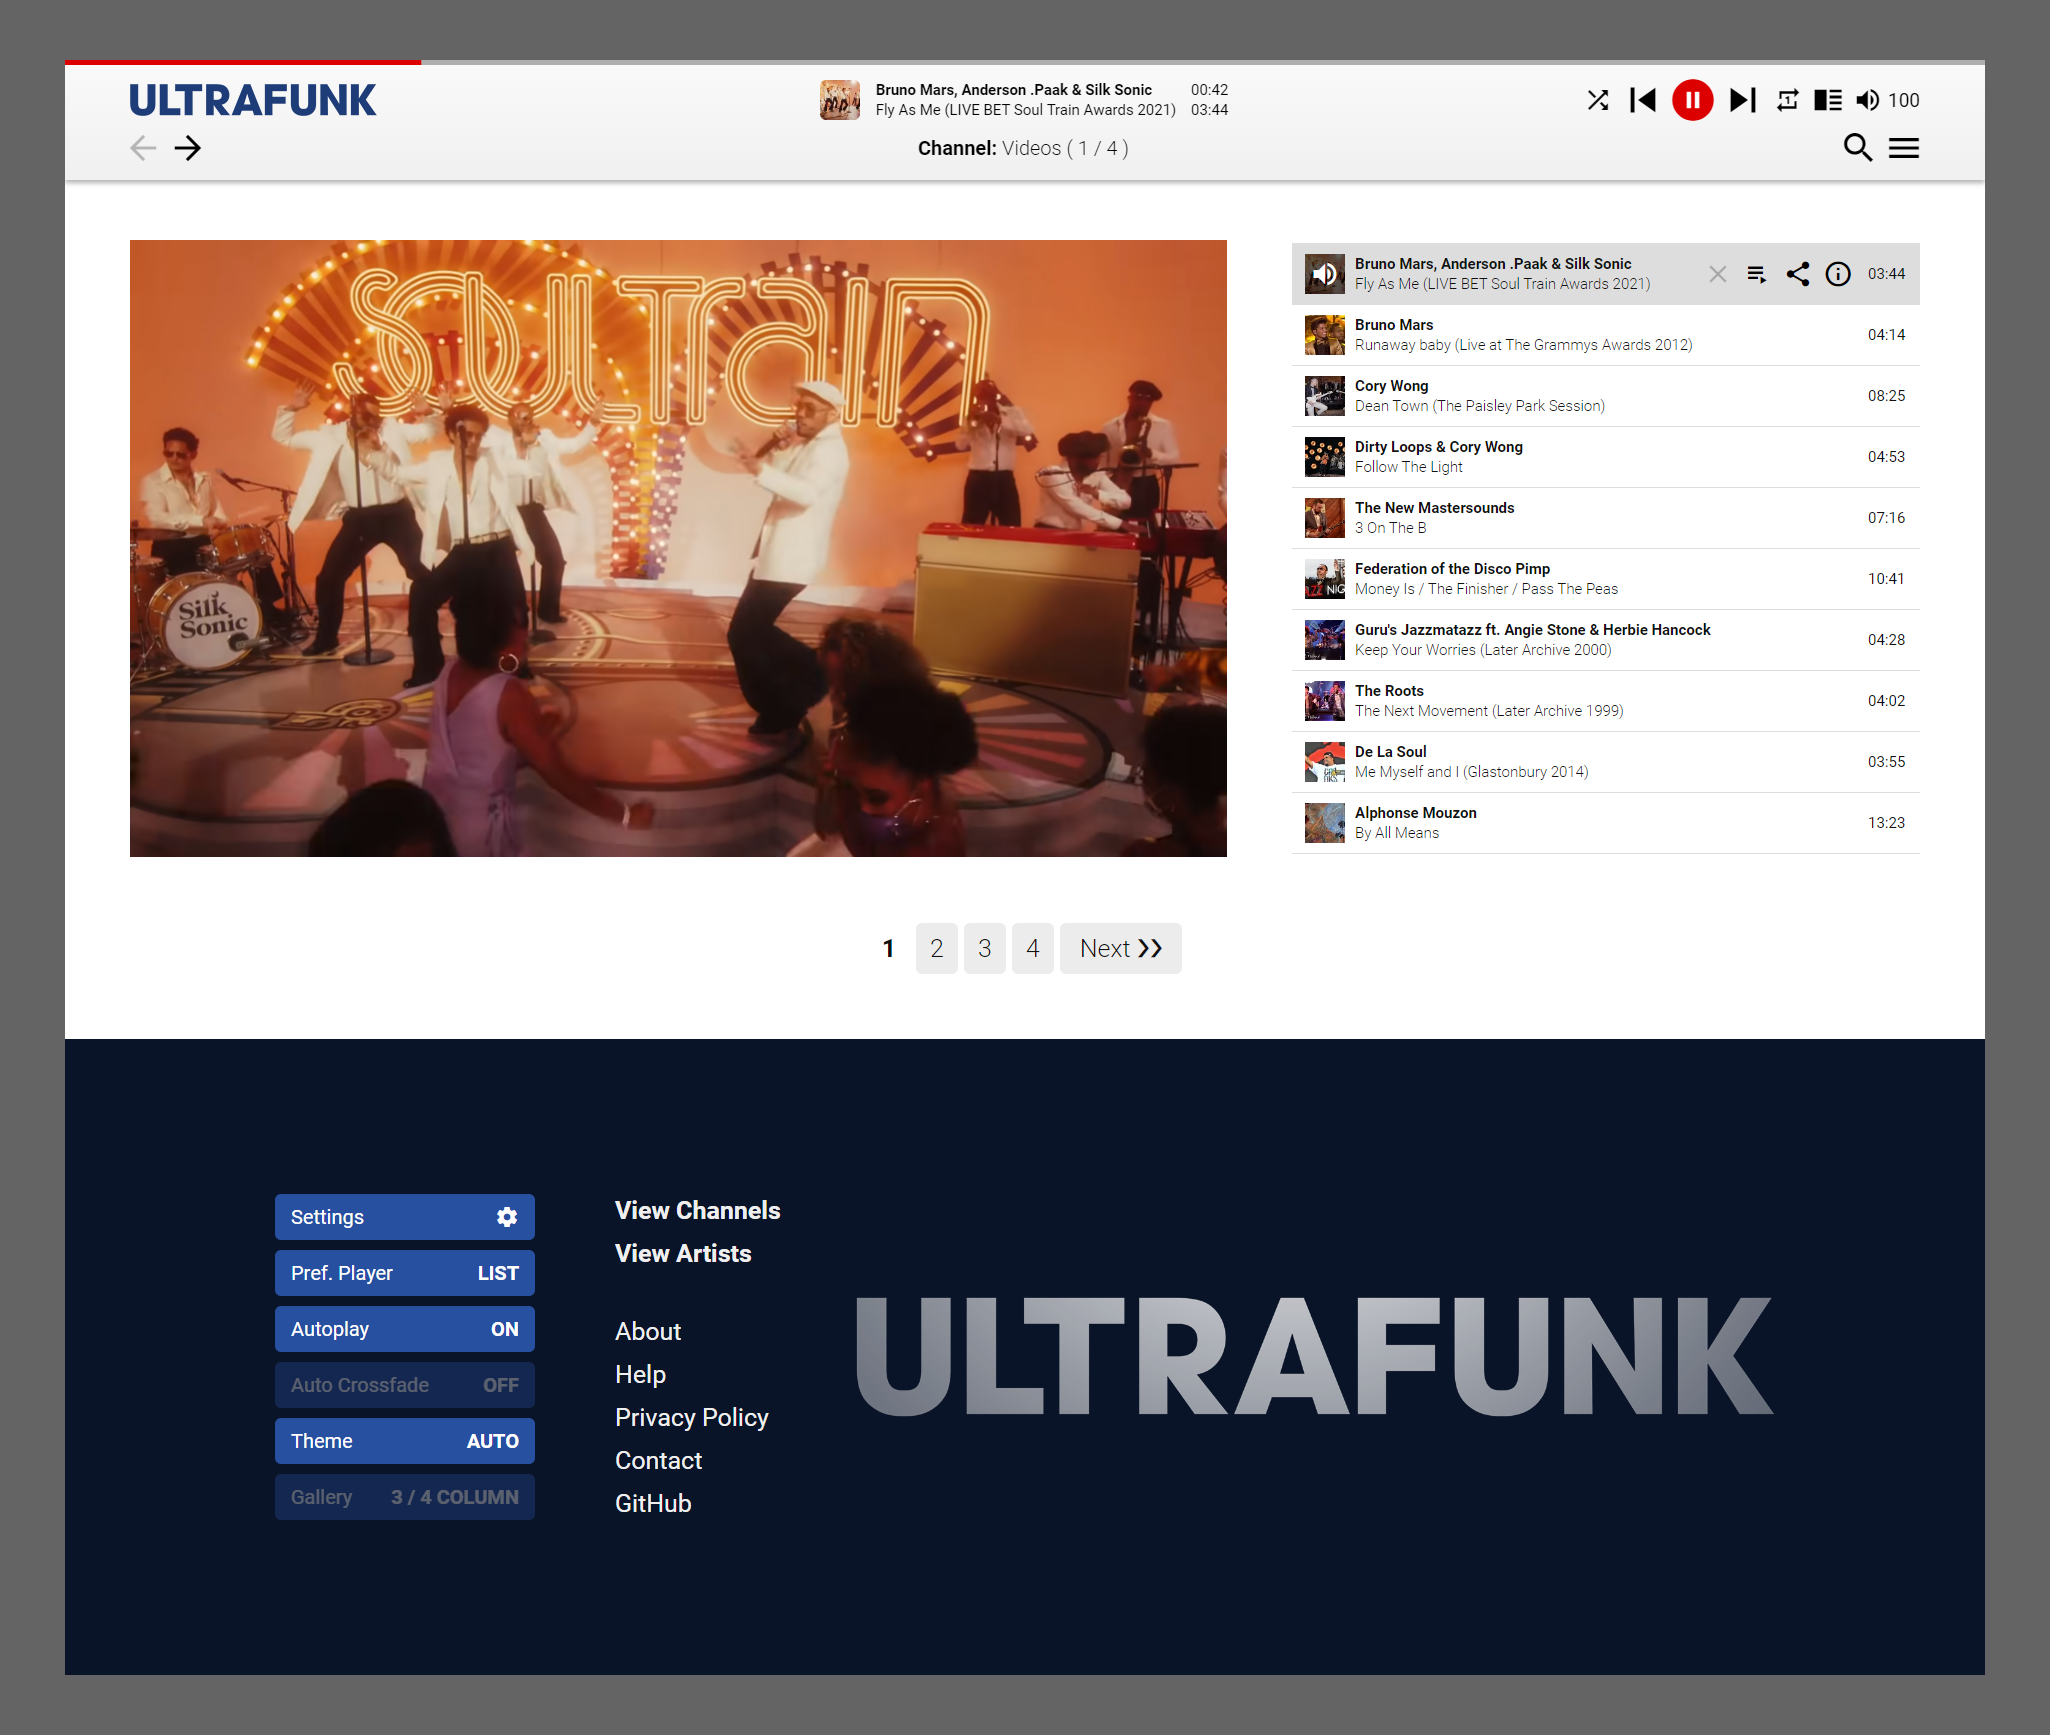The height and width of the screenshot is (1735, 2050).
Task: Open the hamburger menu
Action: (1904, 148)
